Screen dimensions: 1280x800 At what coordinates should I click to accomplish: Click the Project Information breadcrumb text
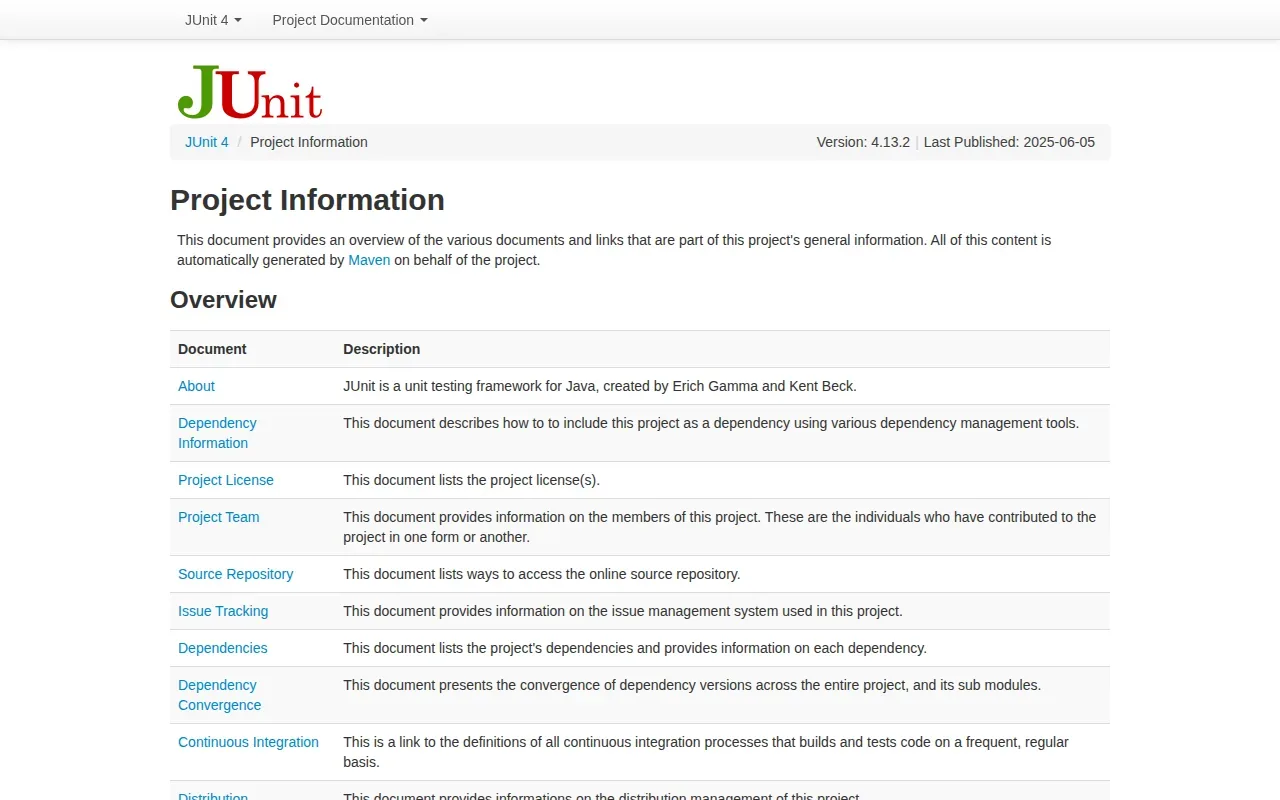309,142
